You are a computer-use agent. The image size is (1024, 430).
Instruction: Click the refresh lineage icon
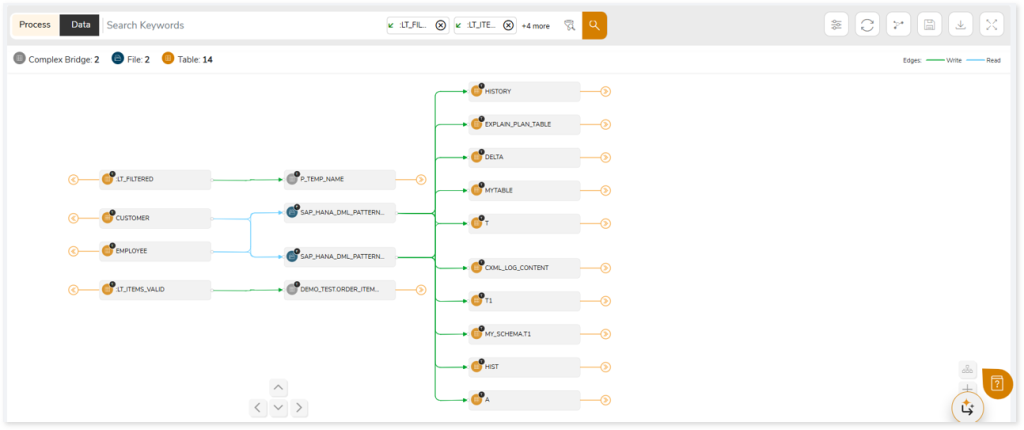tap(868, 25)
